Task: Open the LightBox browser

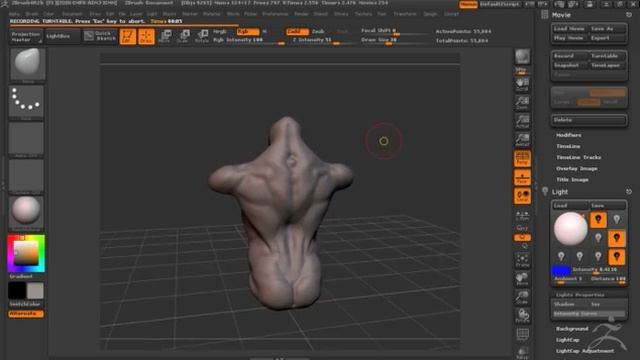Action: click(63, 36)
